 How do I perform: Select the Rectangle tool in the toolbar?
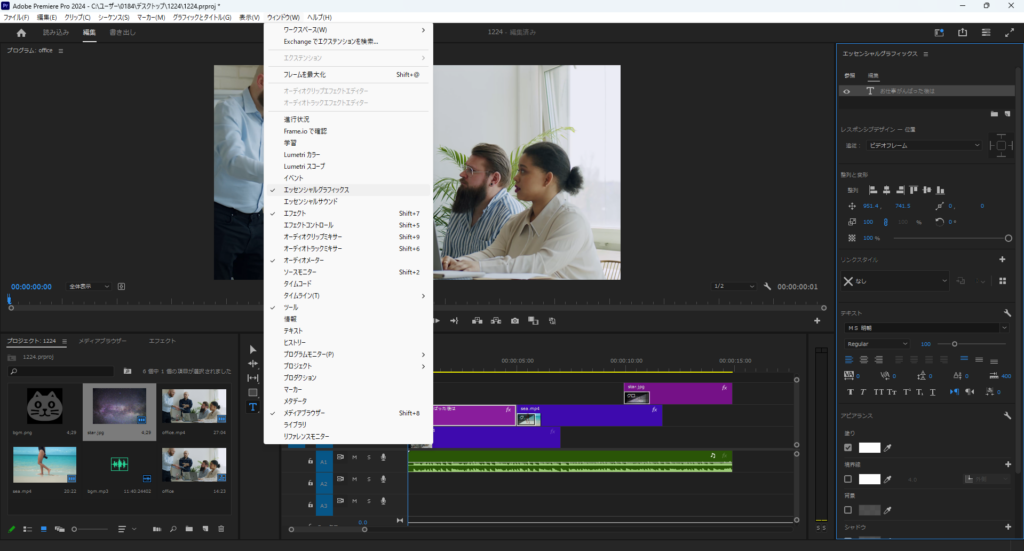[253, 393]
